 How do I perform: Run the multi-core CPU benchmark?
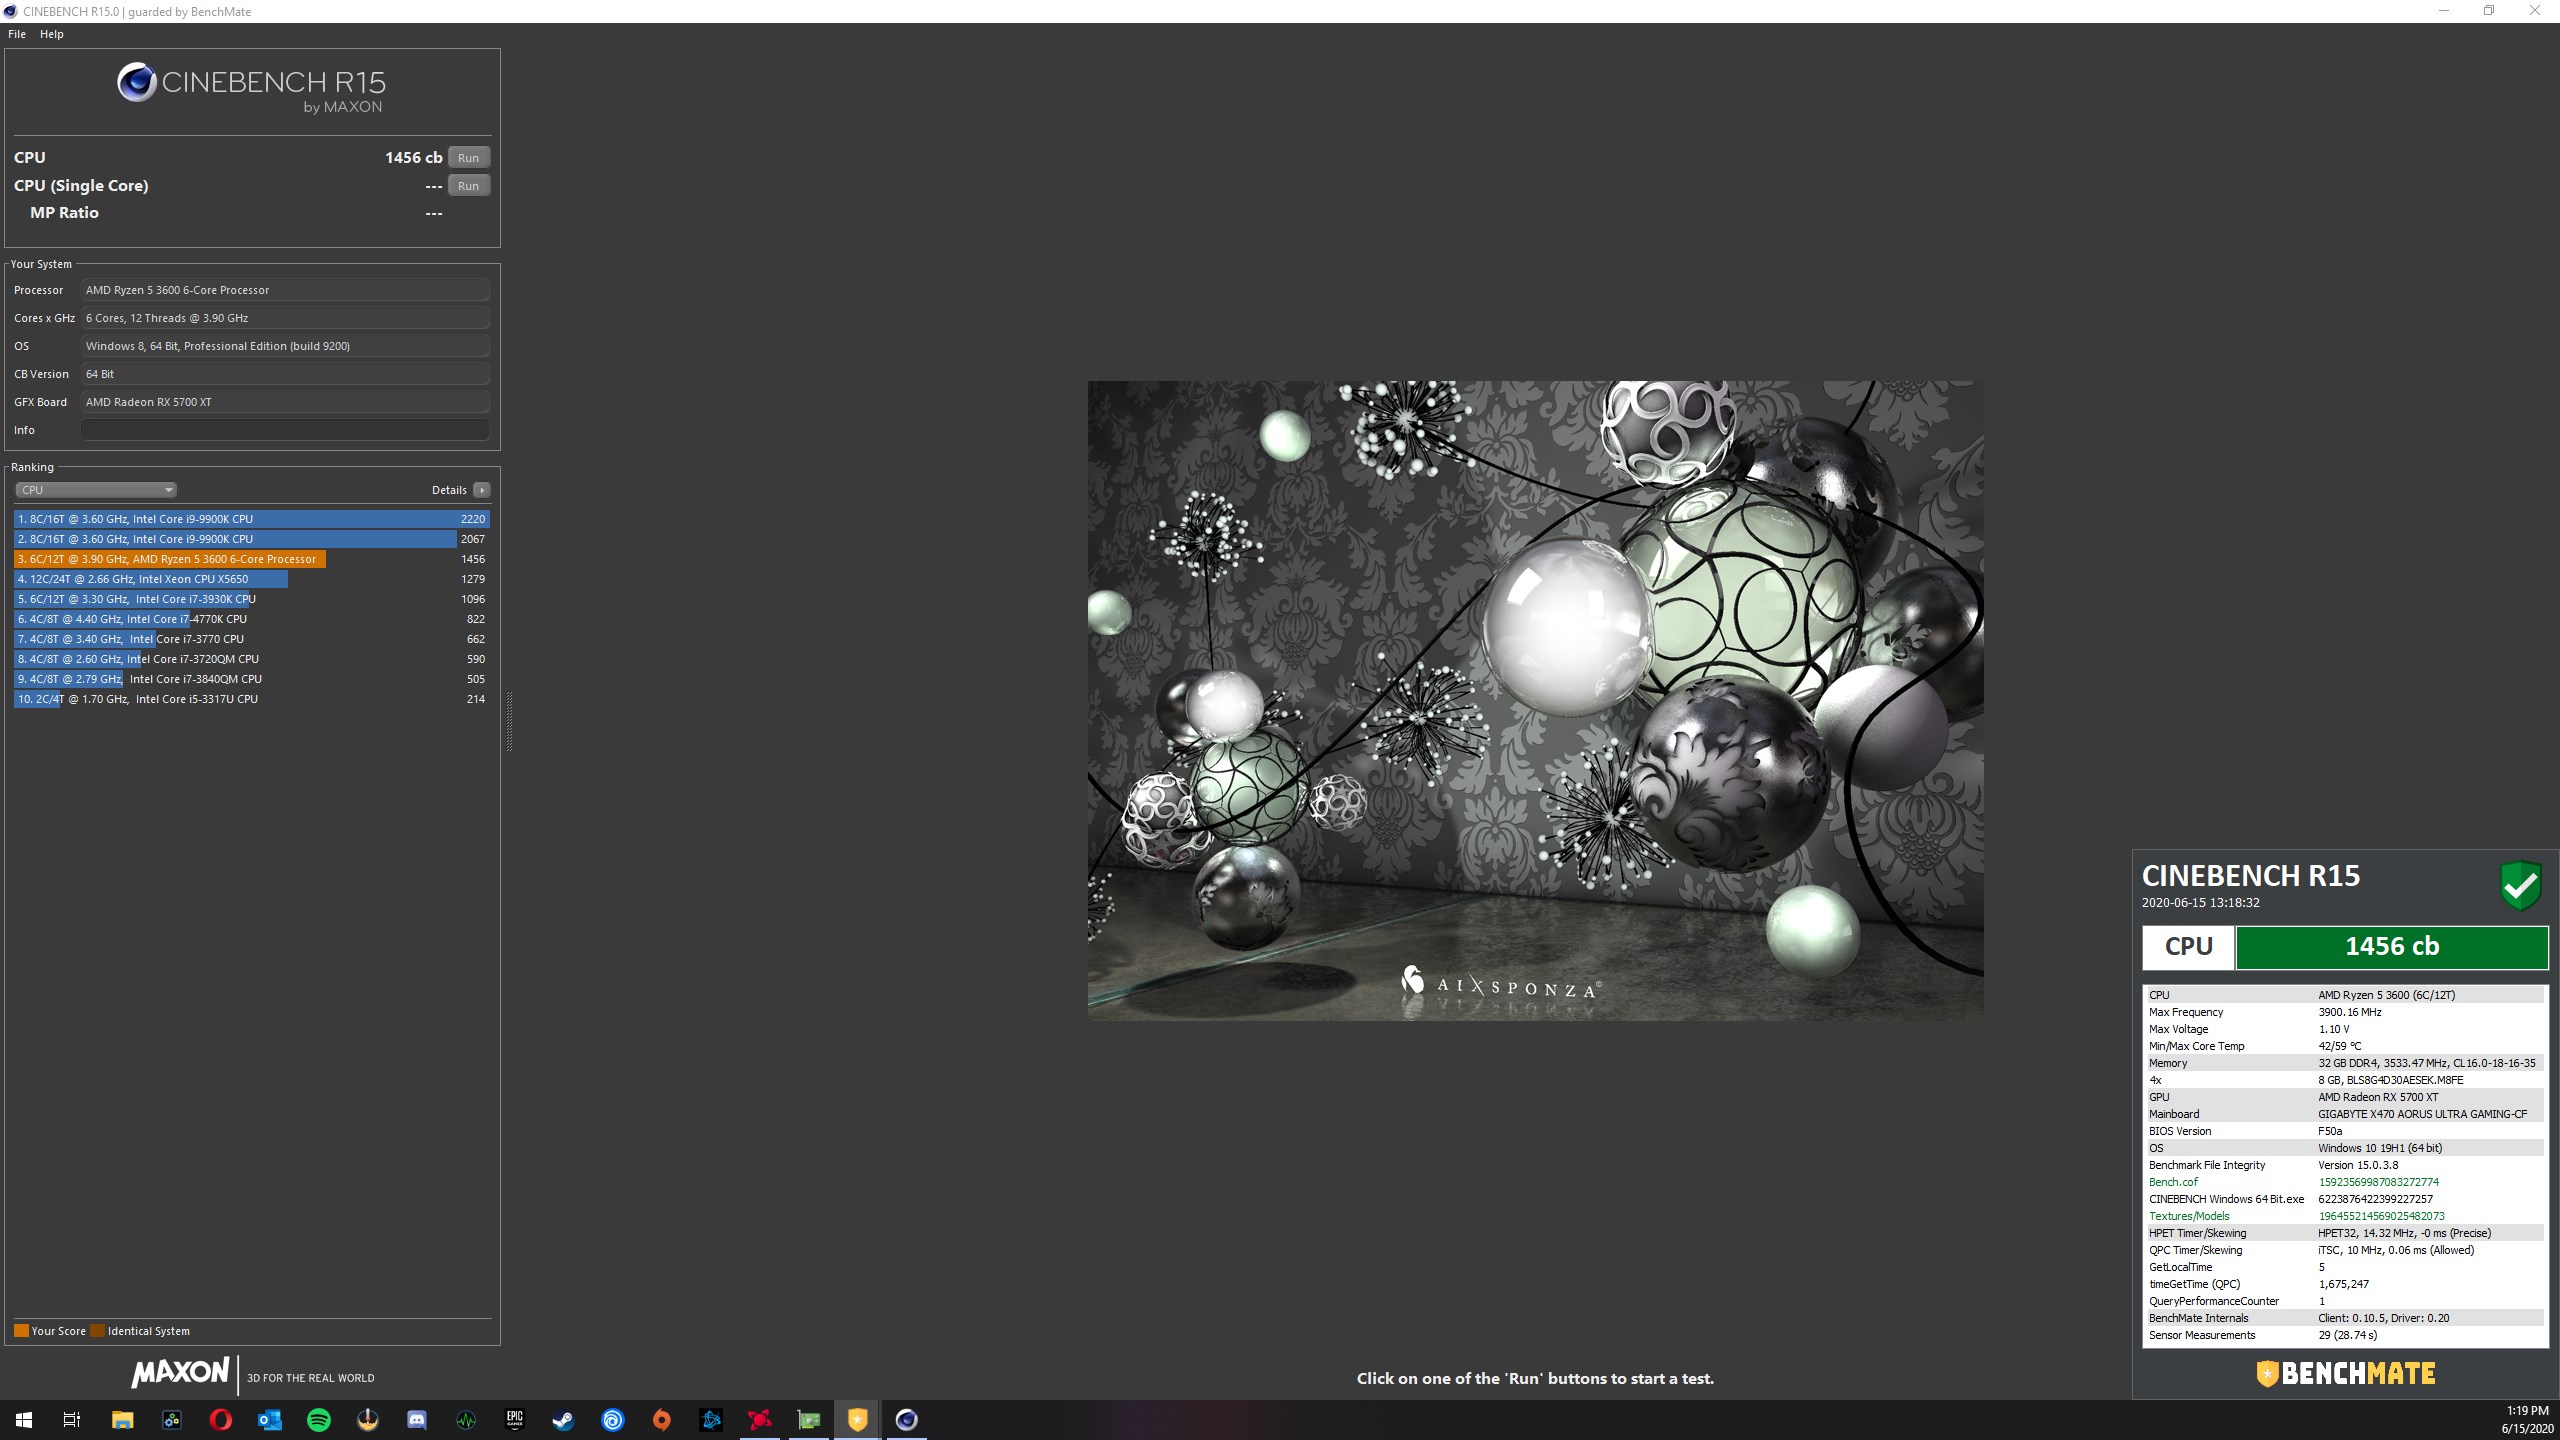point(468,157)
